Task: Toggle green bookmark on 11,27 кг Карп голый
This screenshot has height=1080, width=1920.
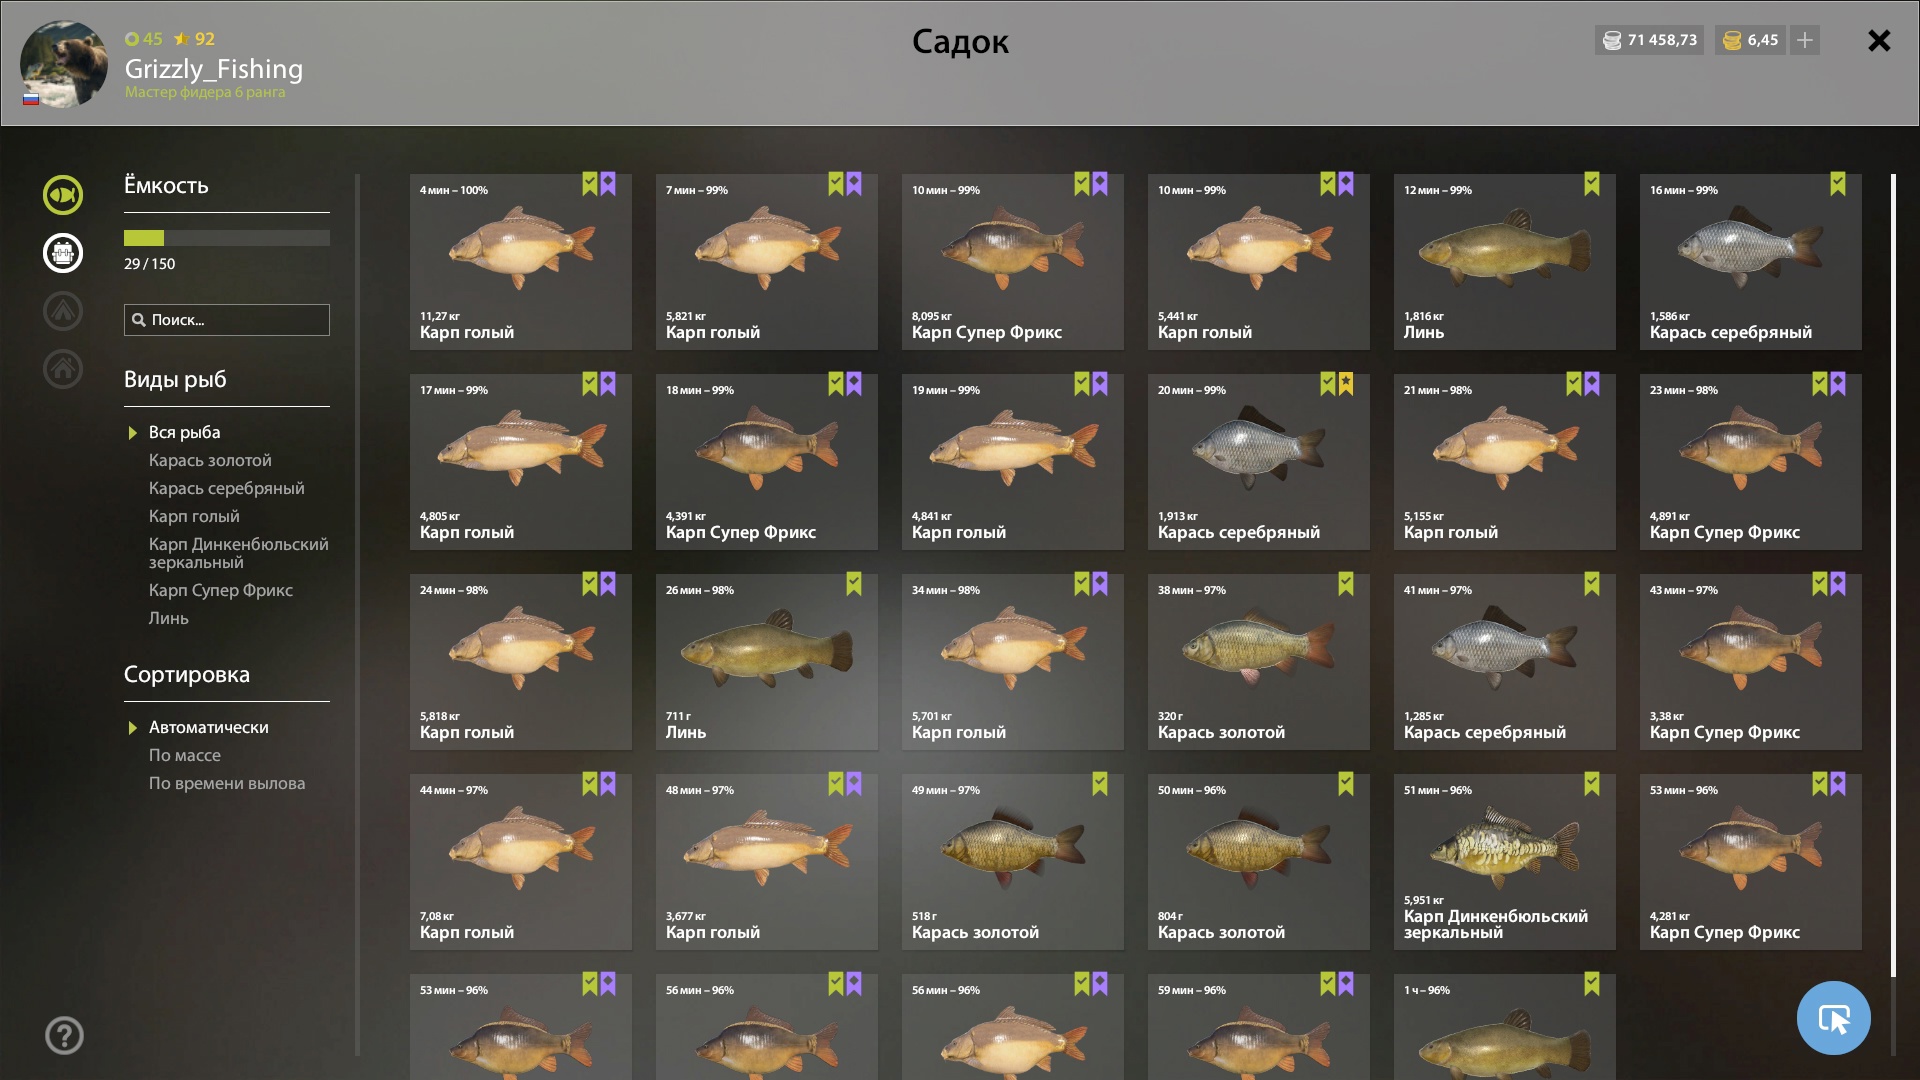Action: (590, 184)
